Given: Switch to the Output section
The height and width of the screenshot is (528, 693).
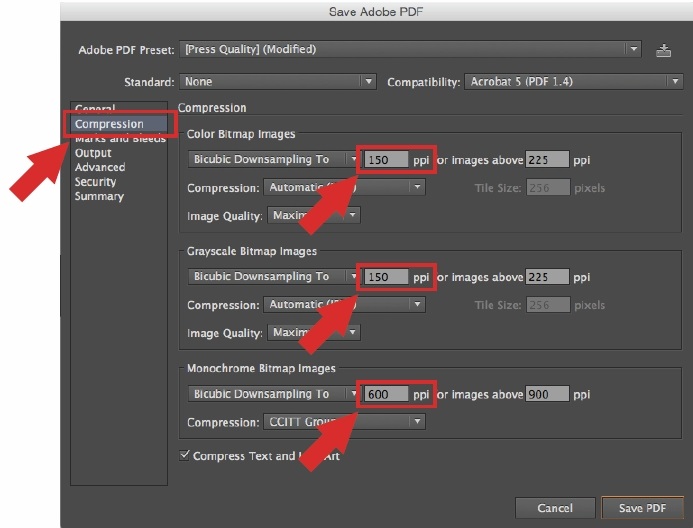Looking at the screenshot, I should (x=93, y=153).
